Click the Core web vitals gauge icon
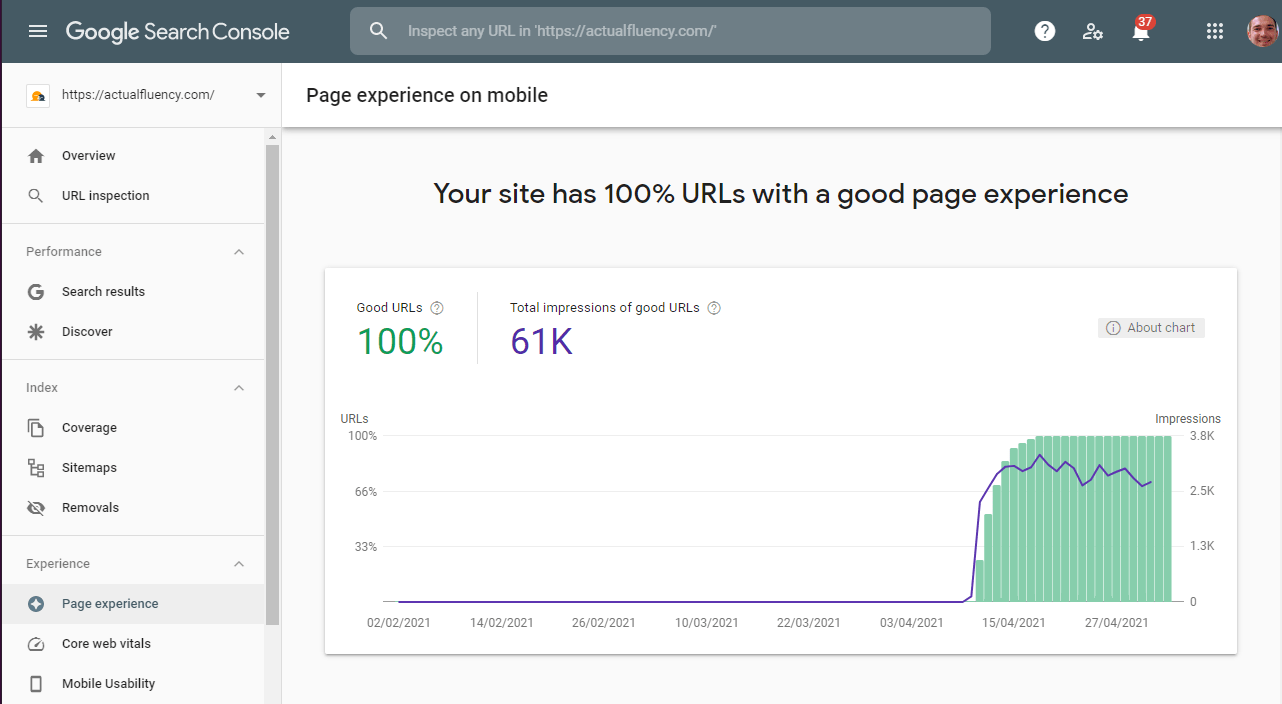The height and width of the screenshot is (704, 1282). (36, 644)
